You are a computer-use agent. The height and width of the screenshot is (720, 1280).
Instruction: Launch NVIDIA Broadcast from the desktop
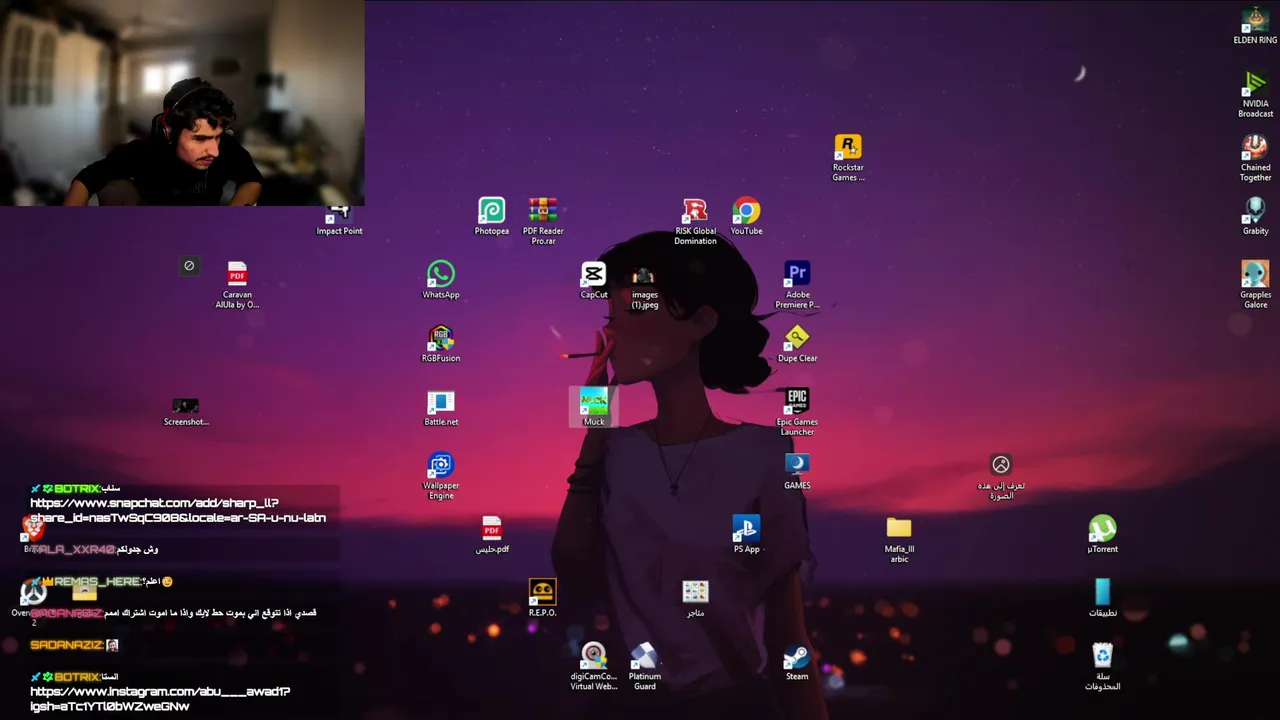click(x=1255, y=94)
